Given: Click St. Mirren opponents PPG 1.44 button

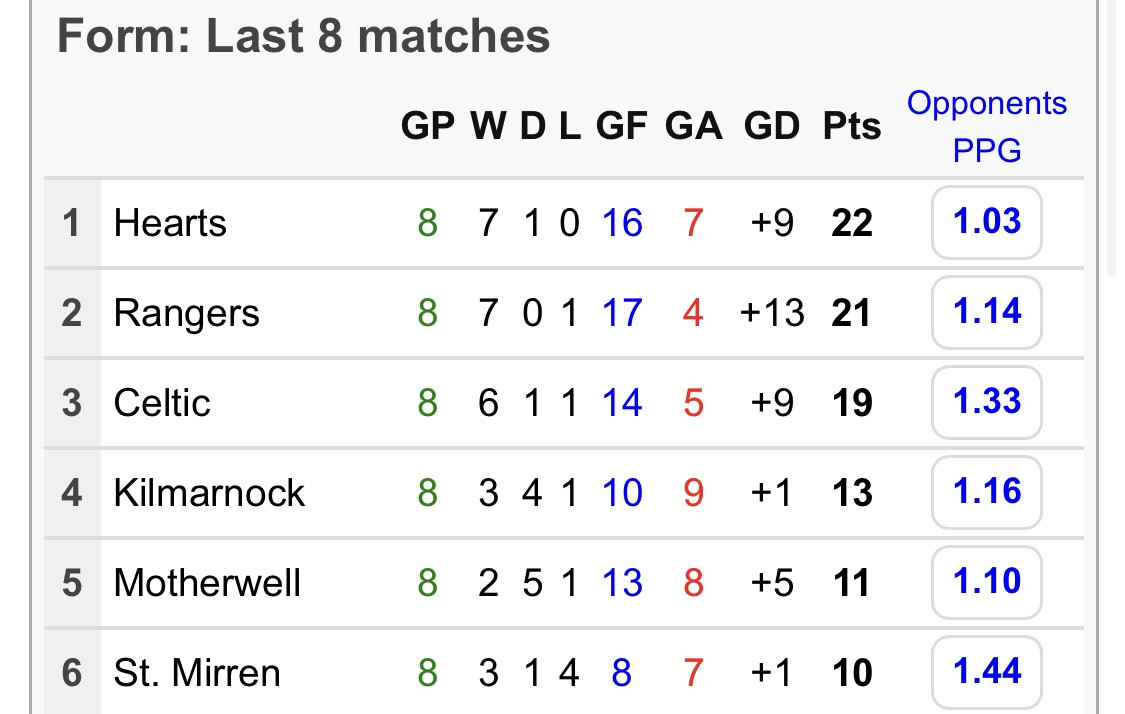Looking at the screenshot, I should click(986, 672).
